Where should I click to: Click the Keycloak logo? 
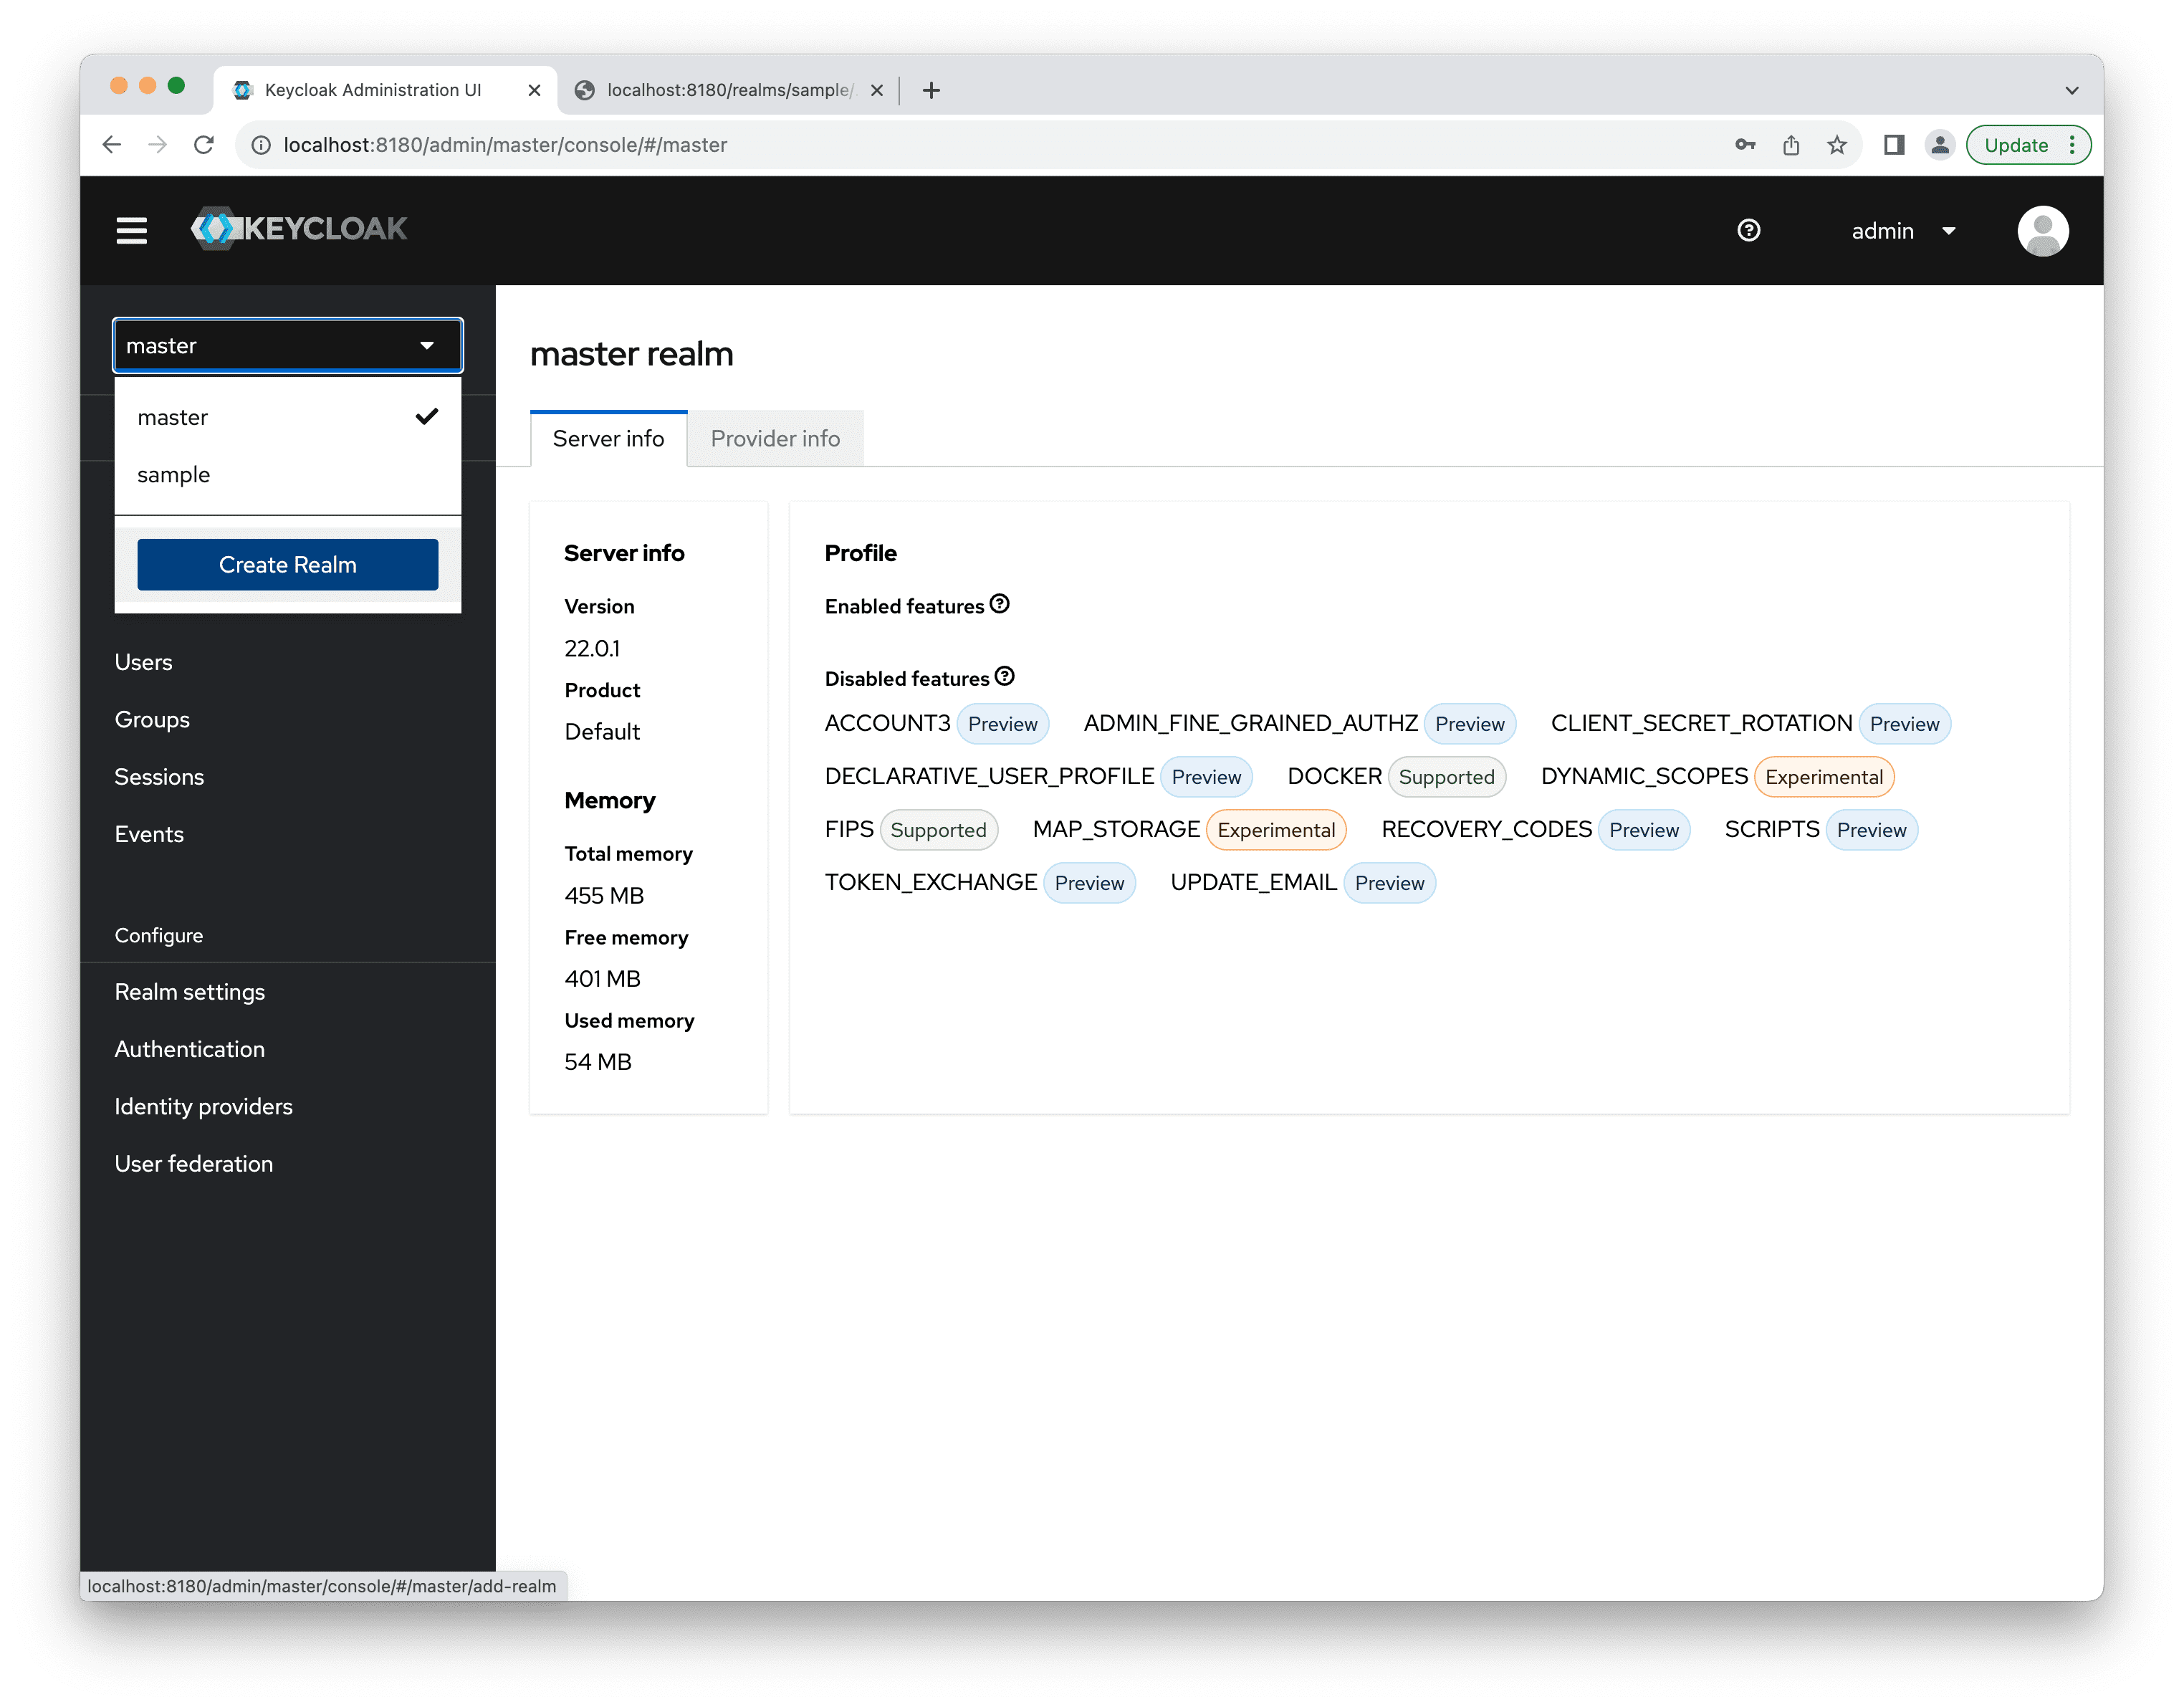(299, 229)
